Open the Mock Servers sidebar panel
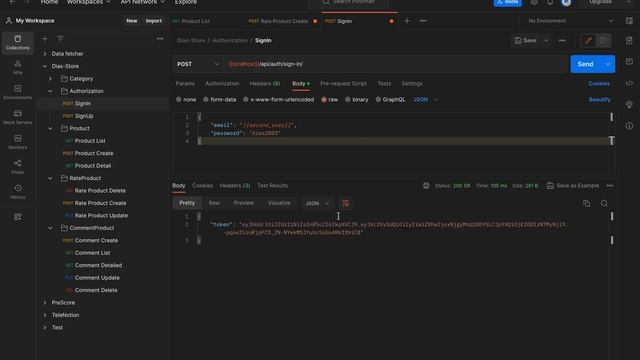The width and height of the screenshot is (640, 360). 18,117
